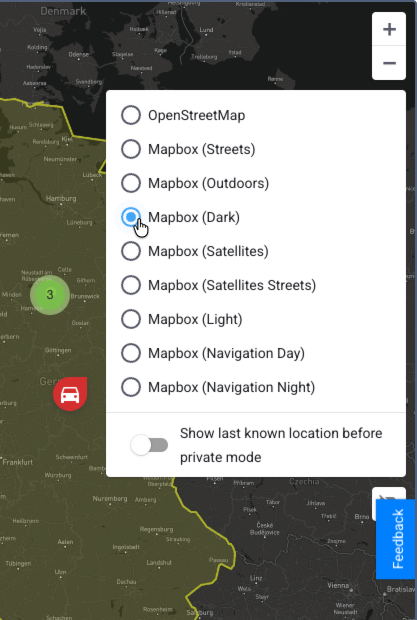Select Mapbox (Navigation Day) radio button
Image resolution: width=417 pixels, height=620 pixels.
point(131,353)
